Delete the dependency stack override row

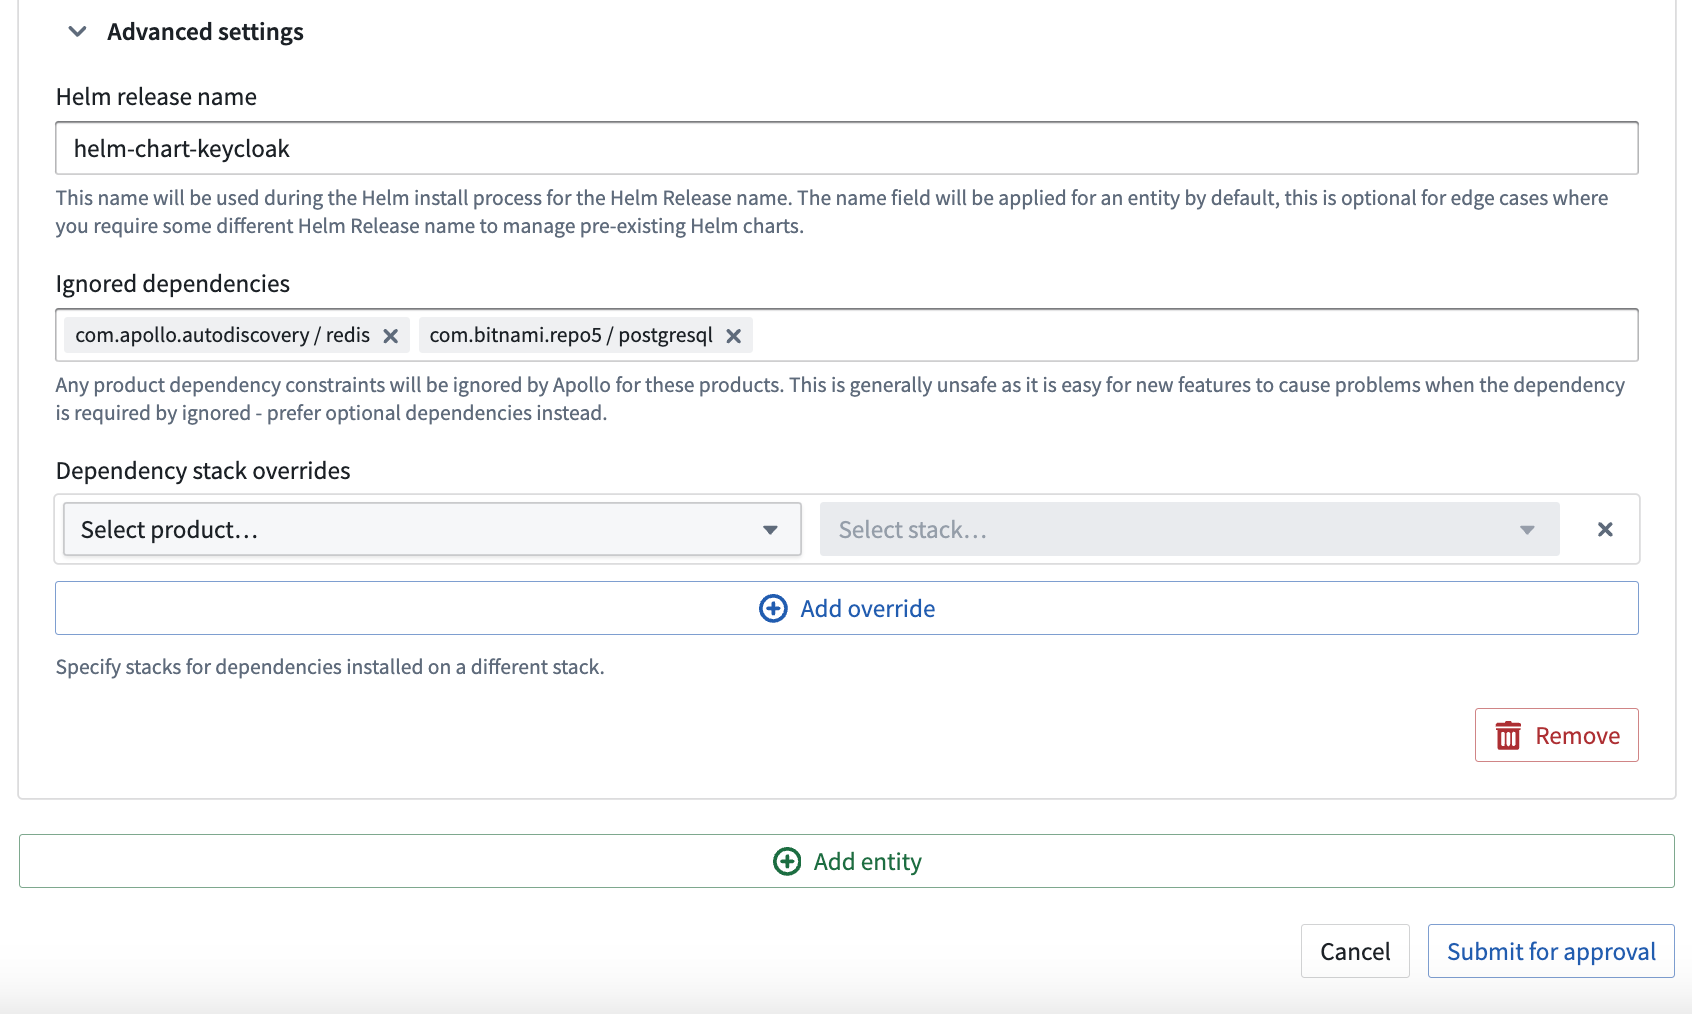coord(1605,529)
